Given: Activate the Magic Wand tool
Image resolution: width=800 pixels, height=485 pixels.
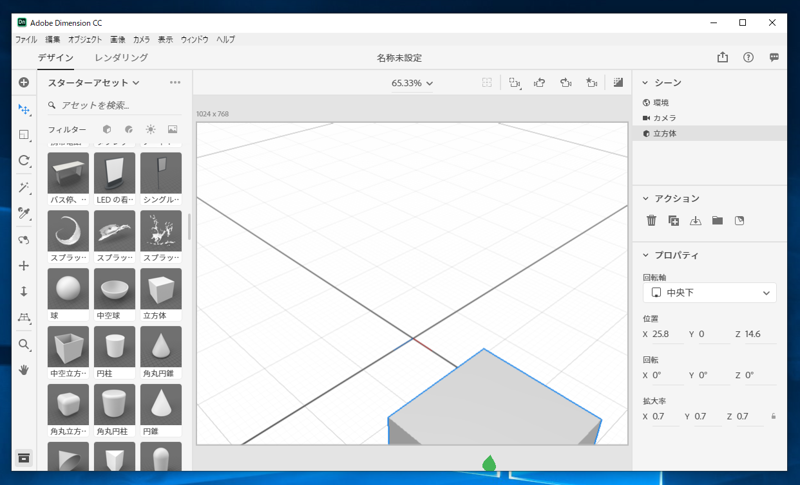Looking at the screenshot, I should point(24,187).
